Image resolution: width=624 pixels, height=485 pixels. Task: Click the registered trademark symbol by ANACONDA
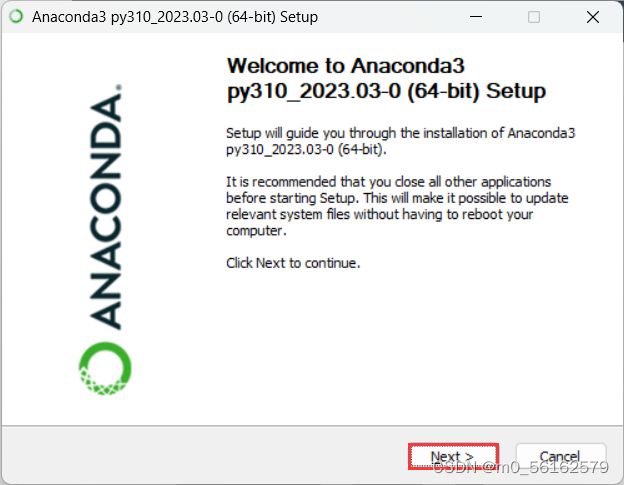118,87
